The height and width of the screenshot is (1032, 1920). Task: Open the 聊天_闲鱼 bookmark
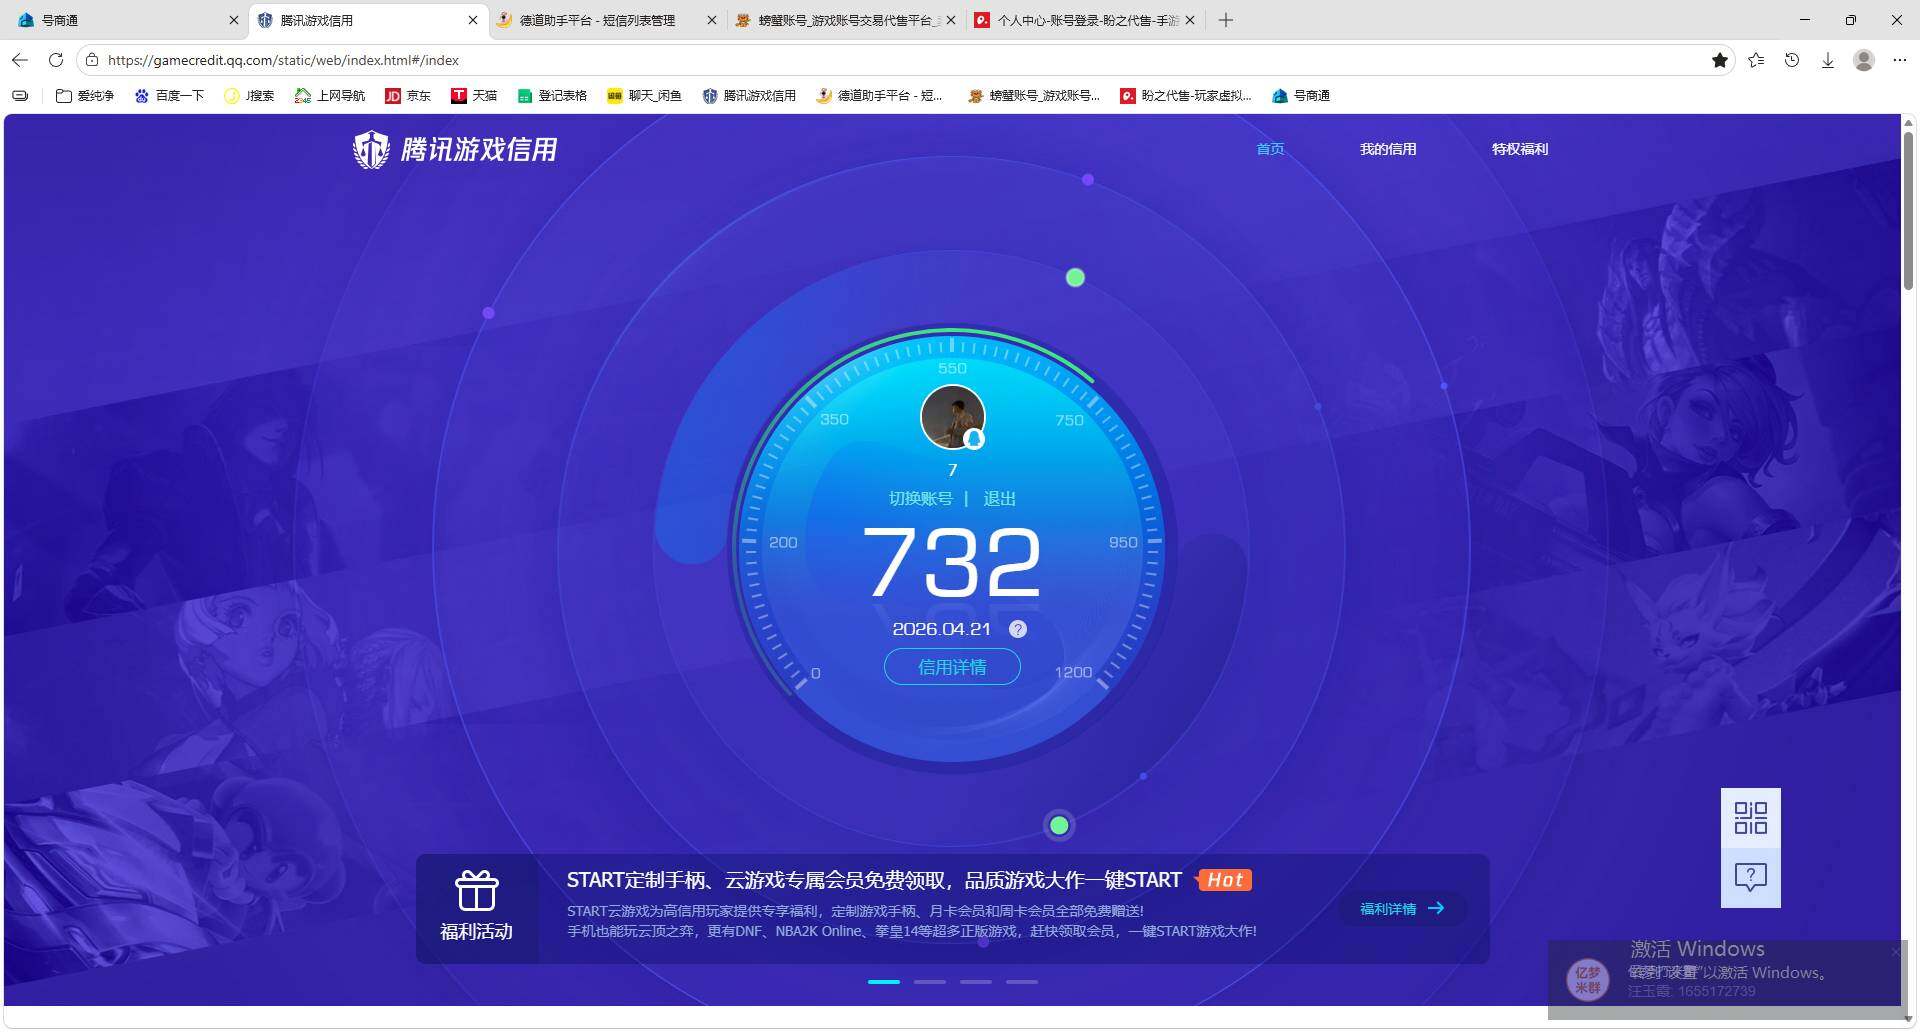pyautogui.click(x=645, y=95)
